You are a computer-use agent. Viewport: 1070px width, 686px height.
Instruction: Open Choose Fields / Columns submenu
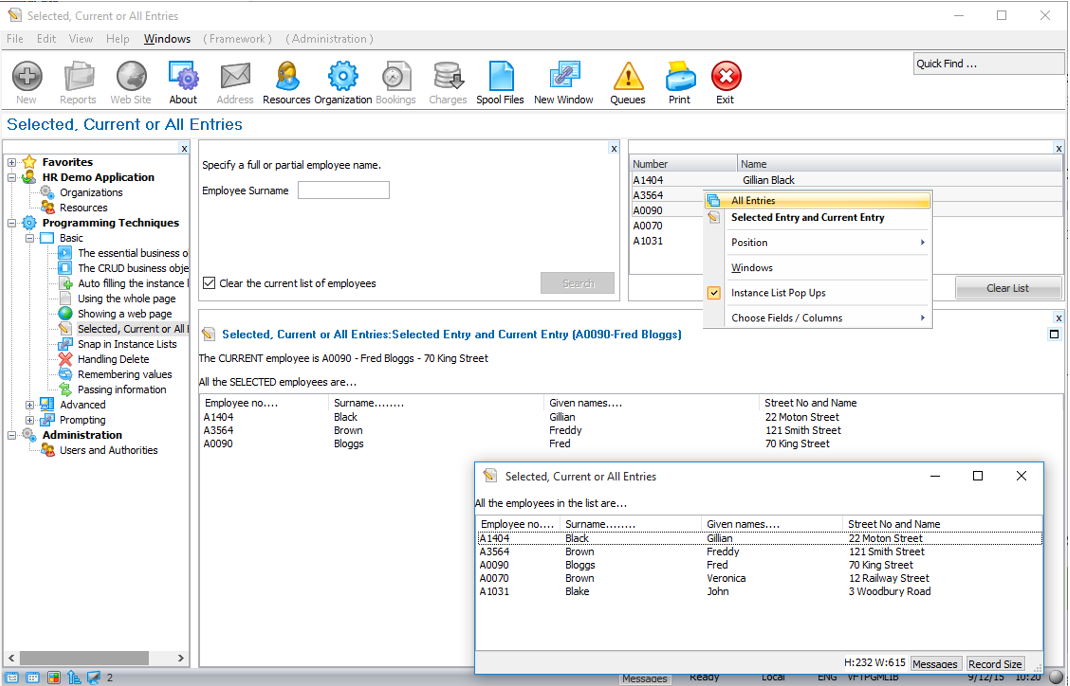coord(787,318)
